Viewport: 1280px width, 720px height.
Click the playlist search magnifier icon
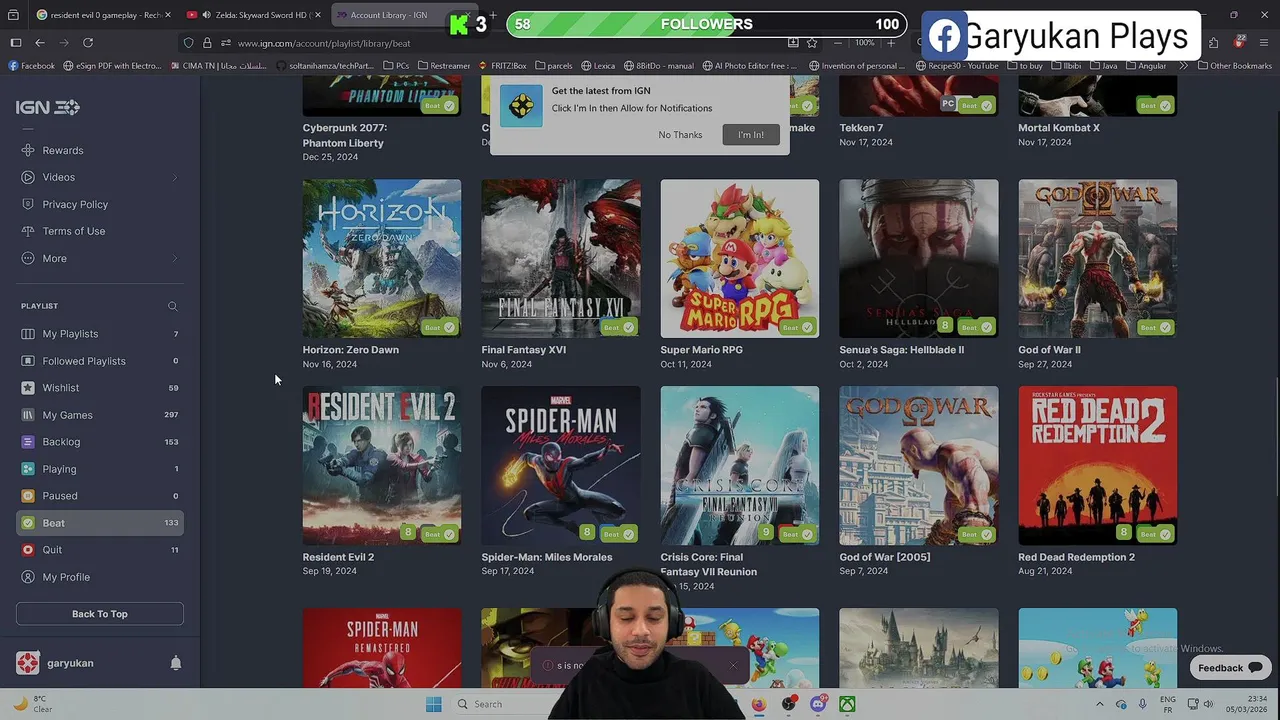172,306
